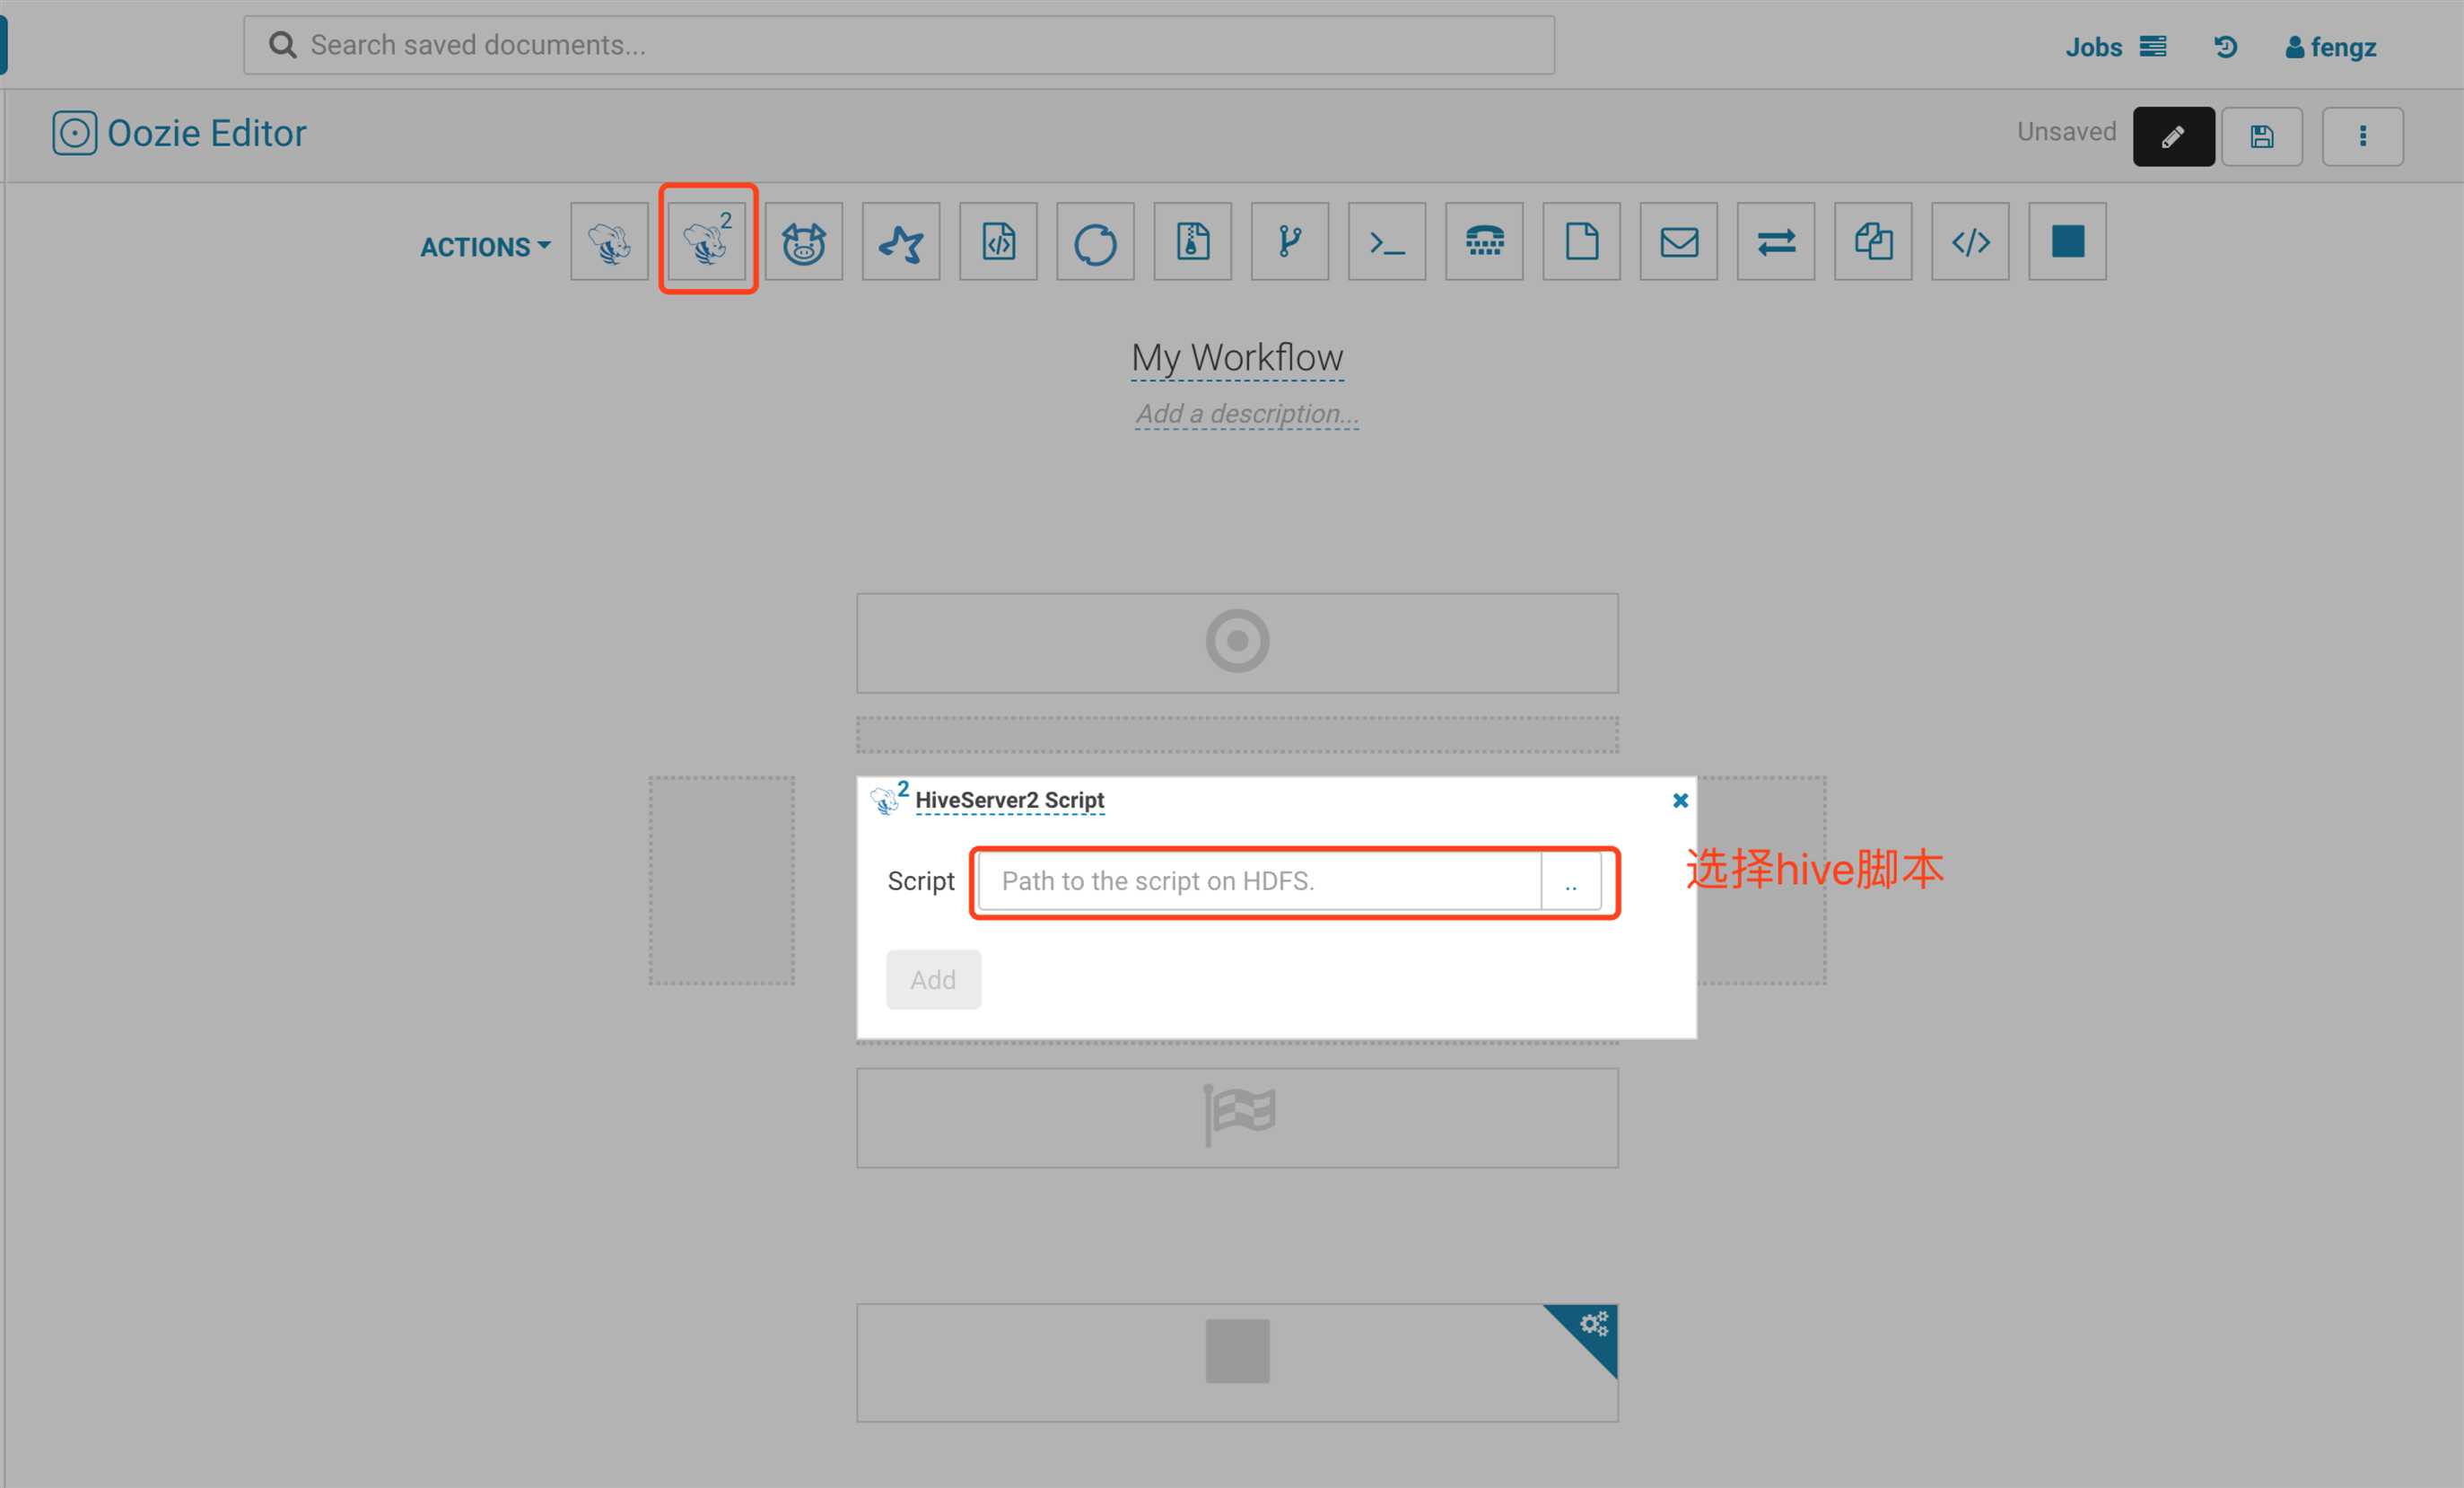
Task: Select the Sub workflow action icon
Action: click(1289, 241)
